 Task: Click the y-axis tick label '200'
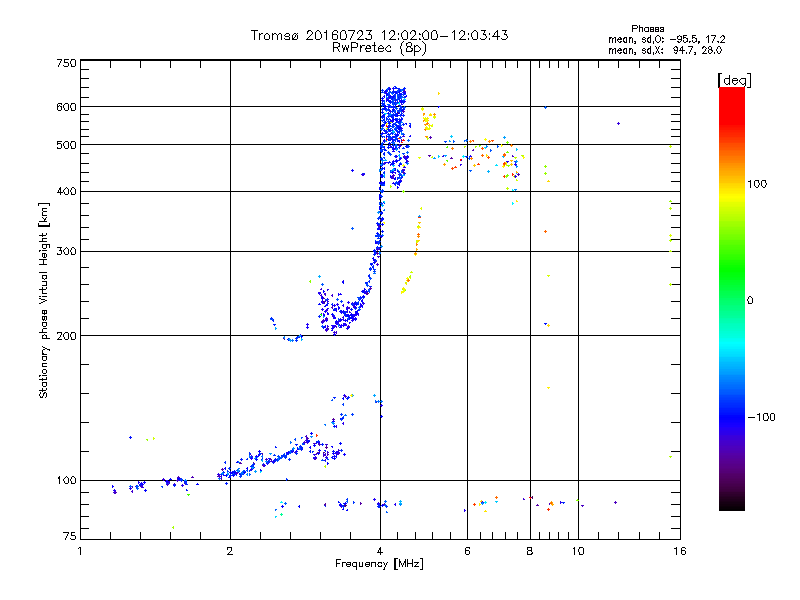pos(66,336)
